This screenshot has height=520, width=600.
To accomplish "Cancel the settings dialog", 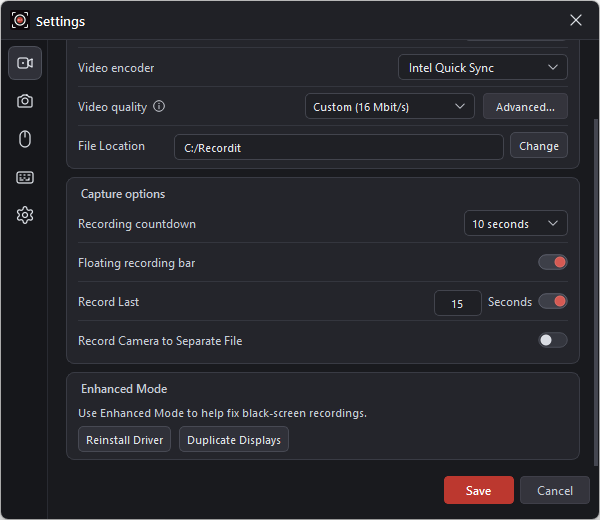I will point(554,490).
